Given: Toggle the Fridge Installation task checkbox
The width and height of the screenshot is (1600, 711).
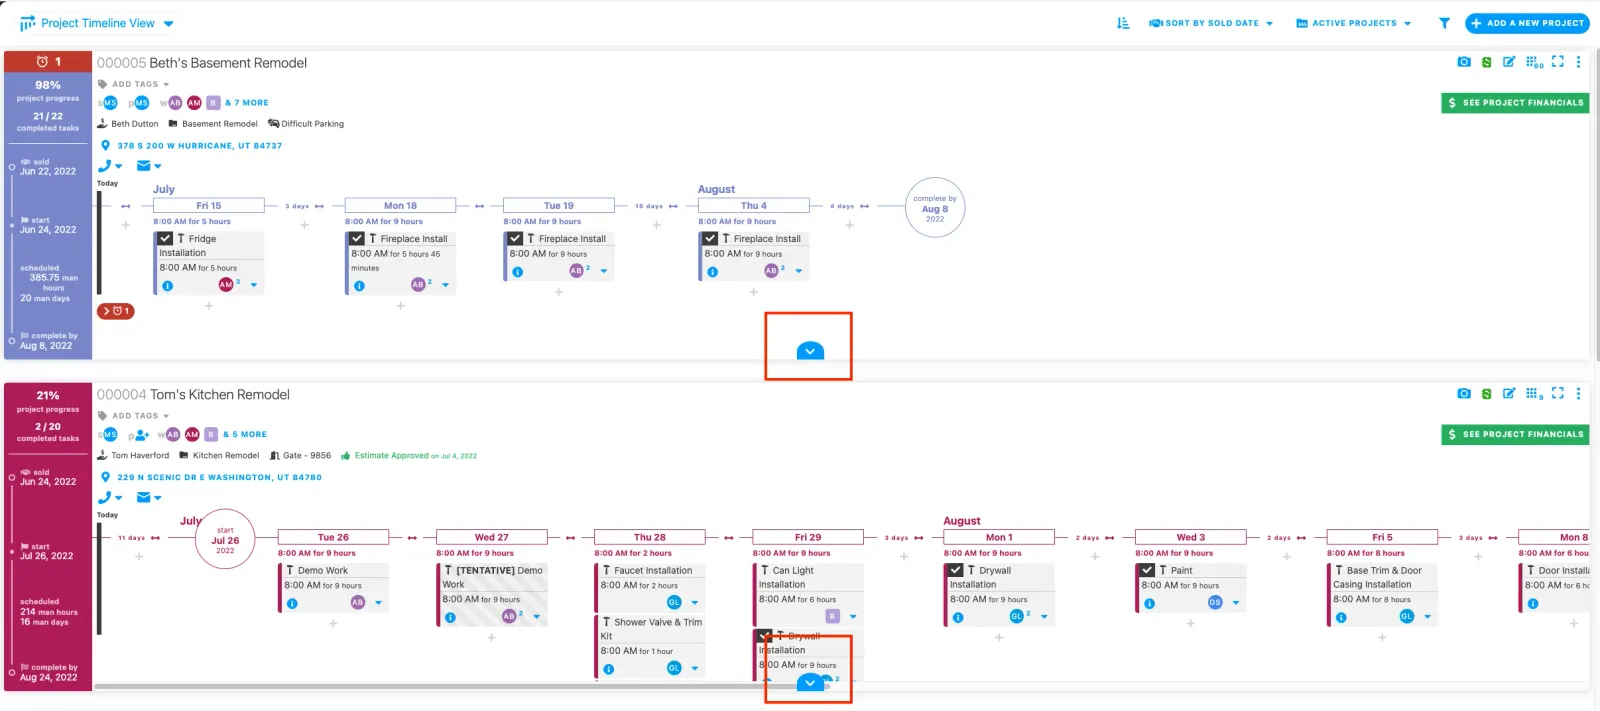Looking at the screenshot, I should coord(166,239).
